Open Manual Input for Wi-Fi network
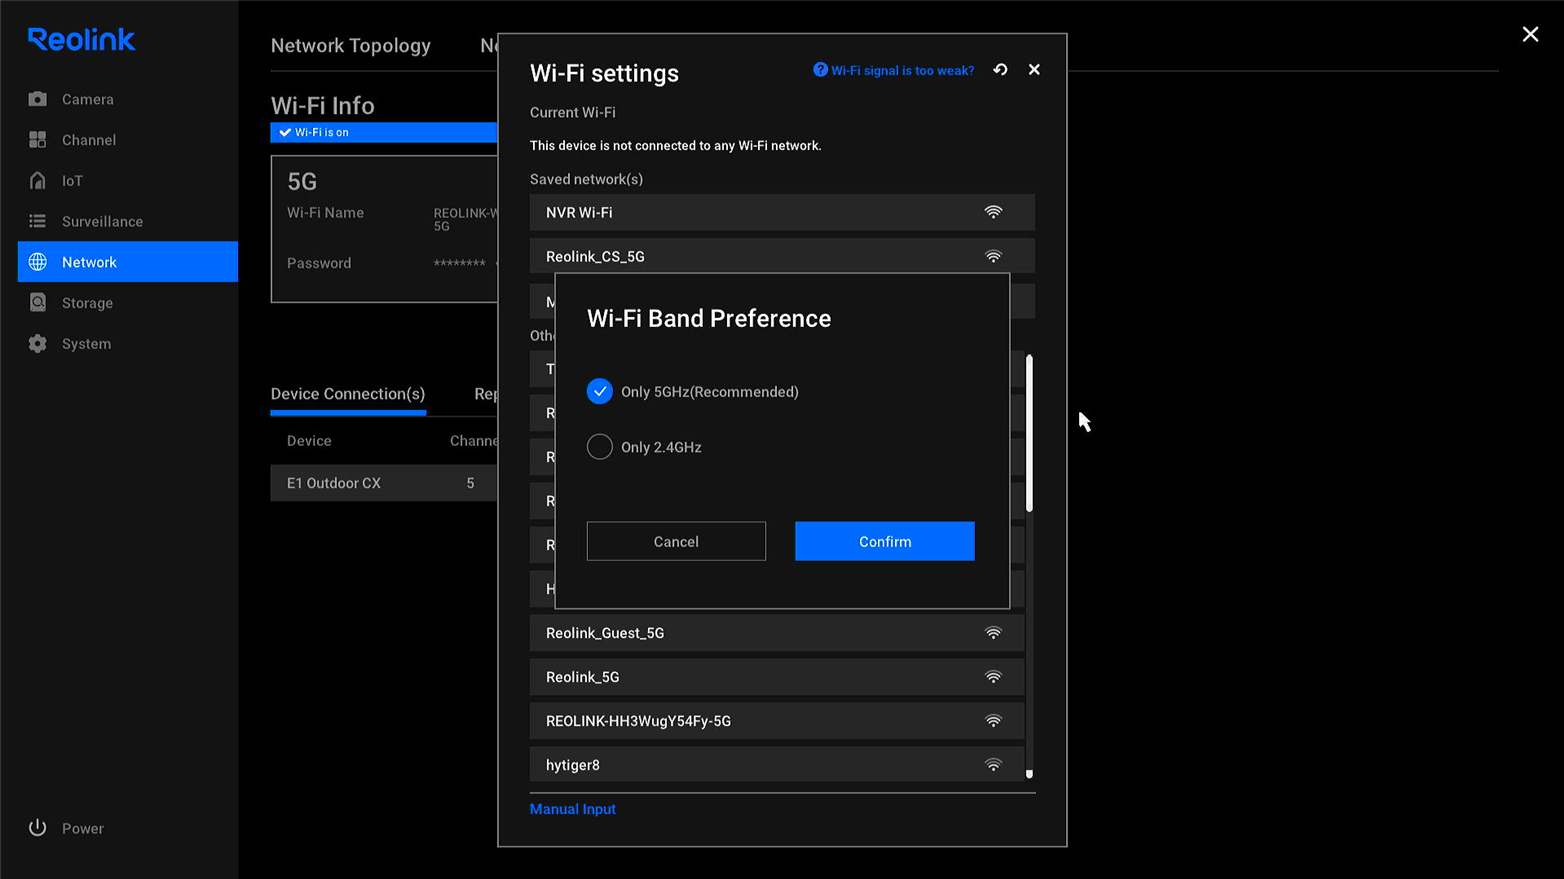 pyautogui.click(x=572, y=808)
